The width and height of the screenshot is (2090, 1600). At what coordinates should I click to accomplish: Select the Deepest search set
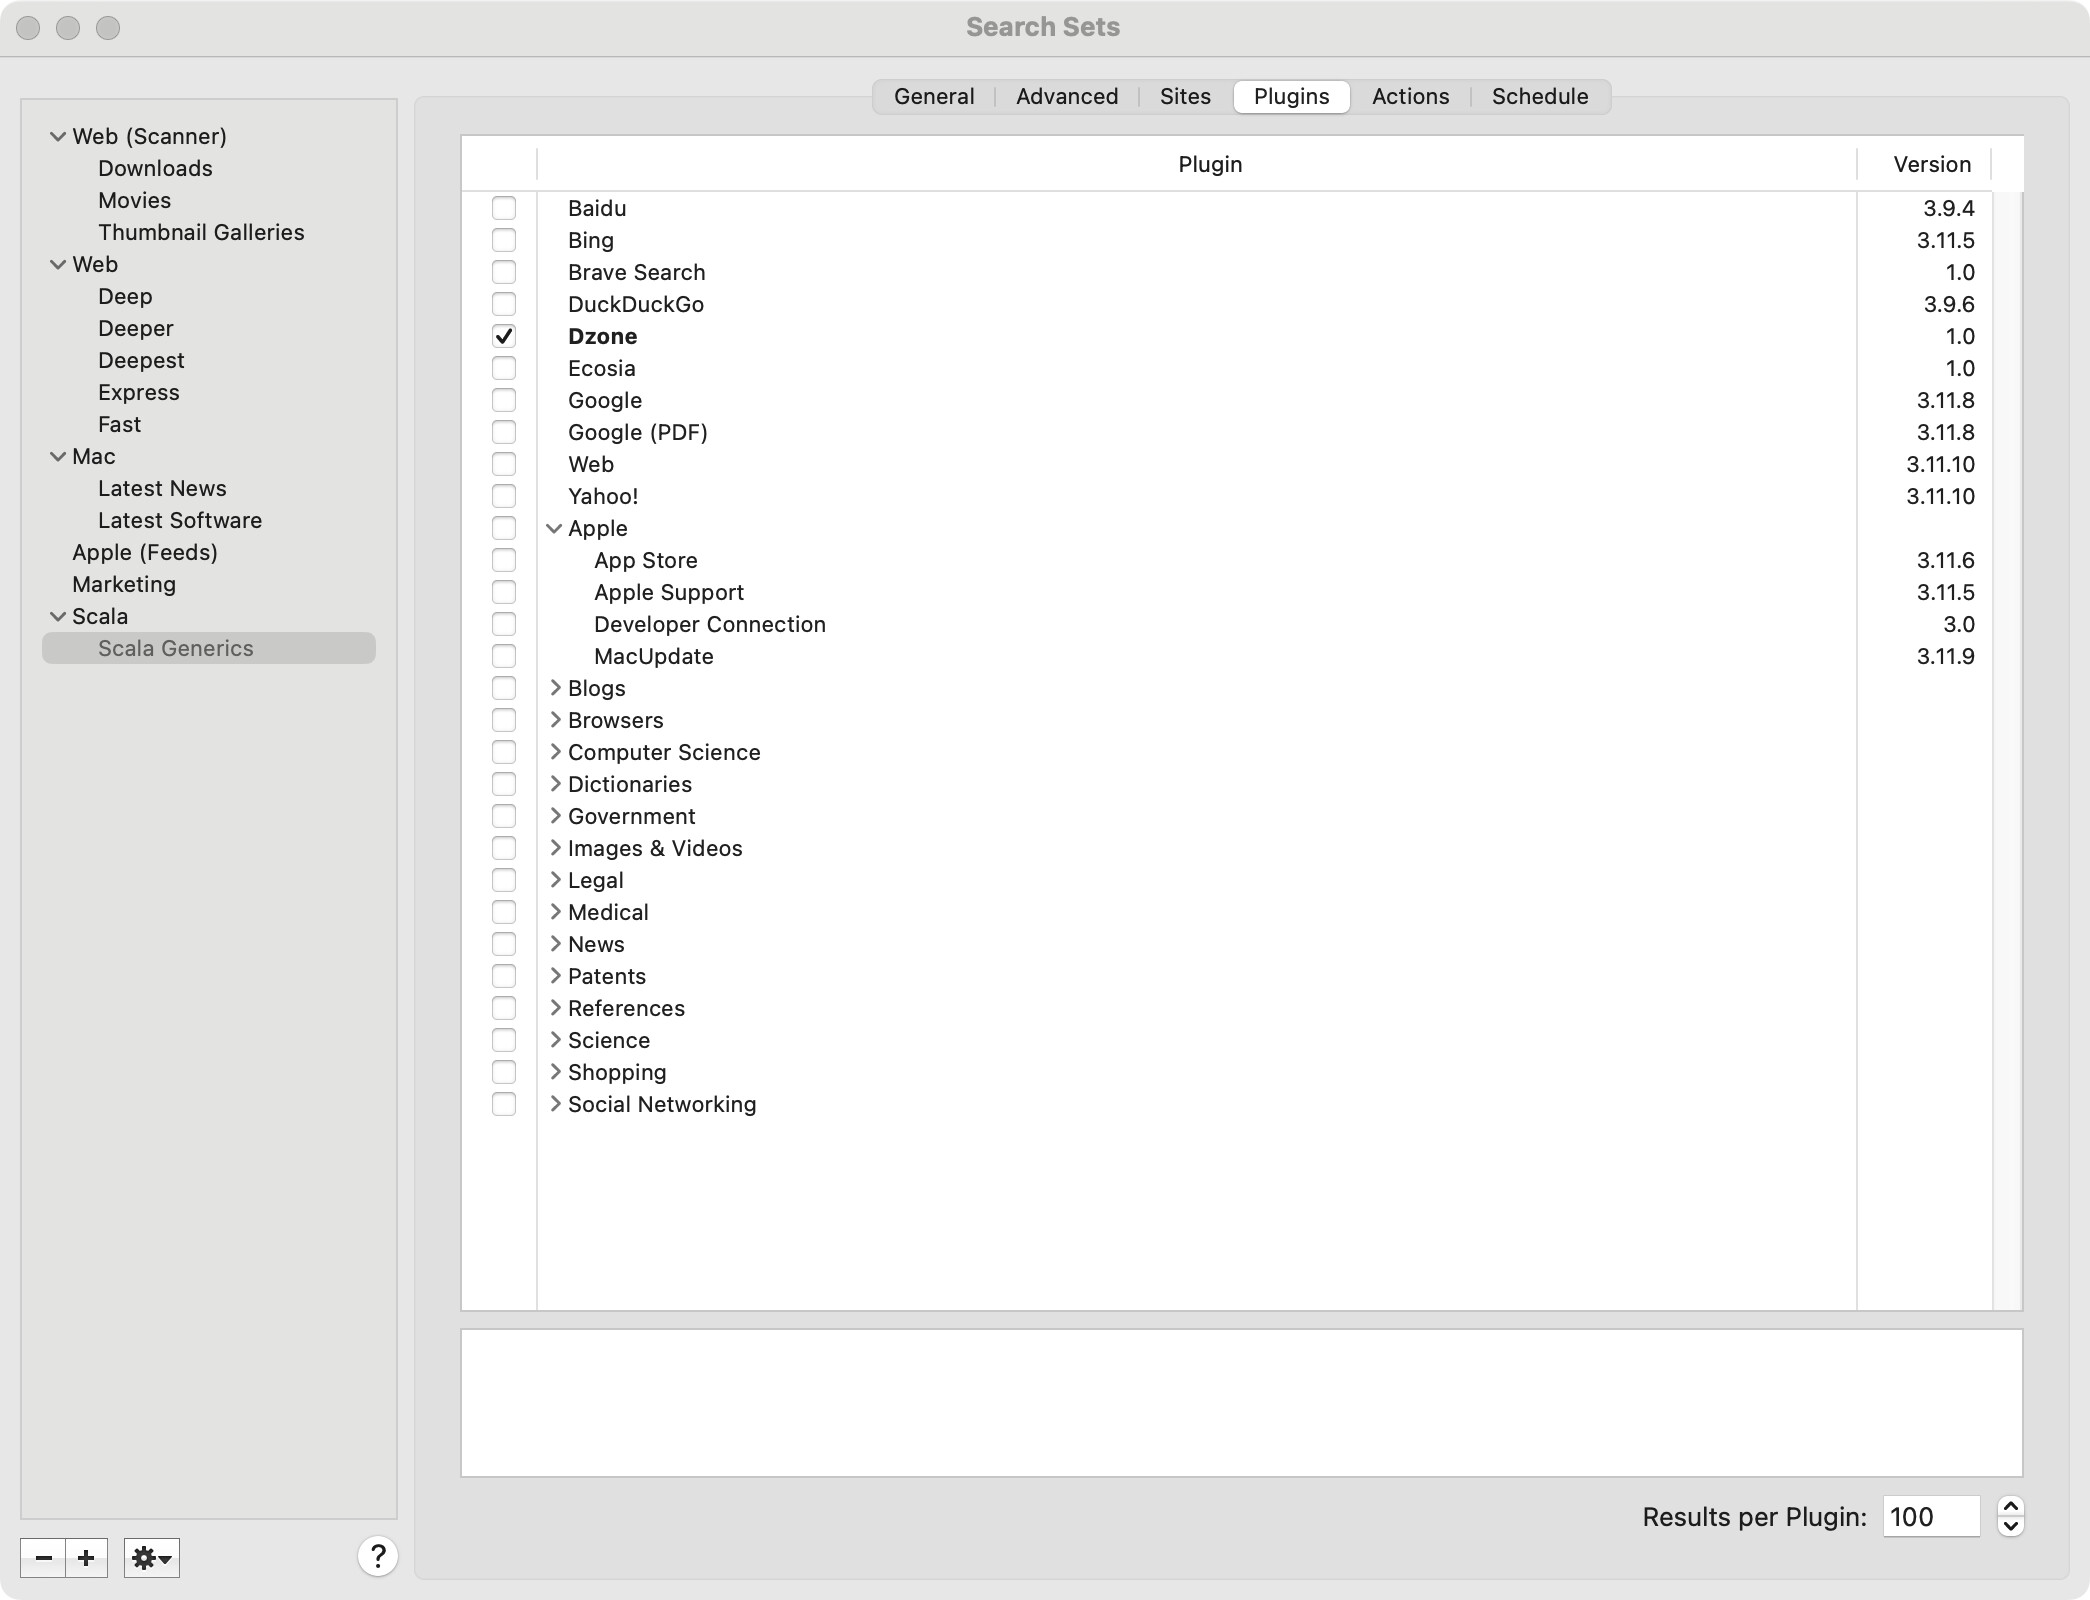[141, 361]
